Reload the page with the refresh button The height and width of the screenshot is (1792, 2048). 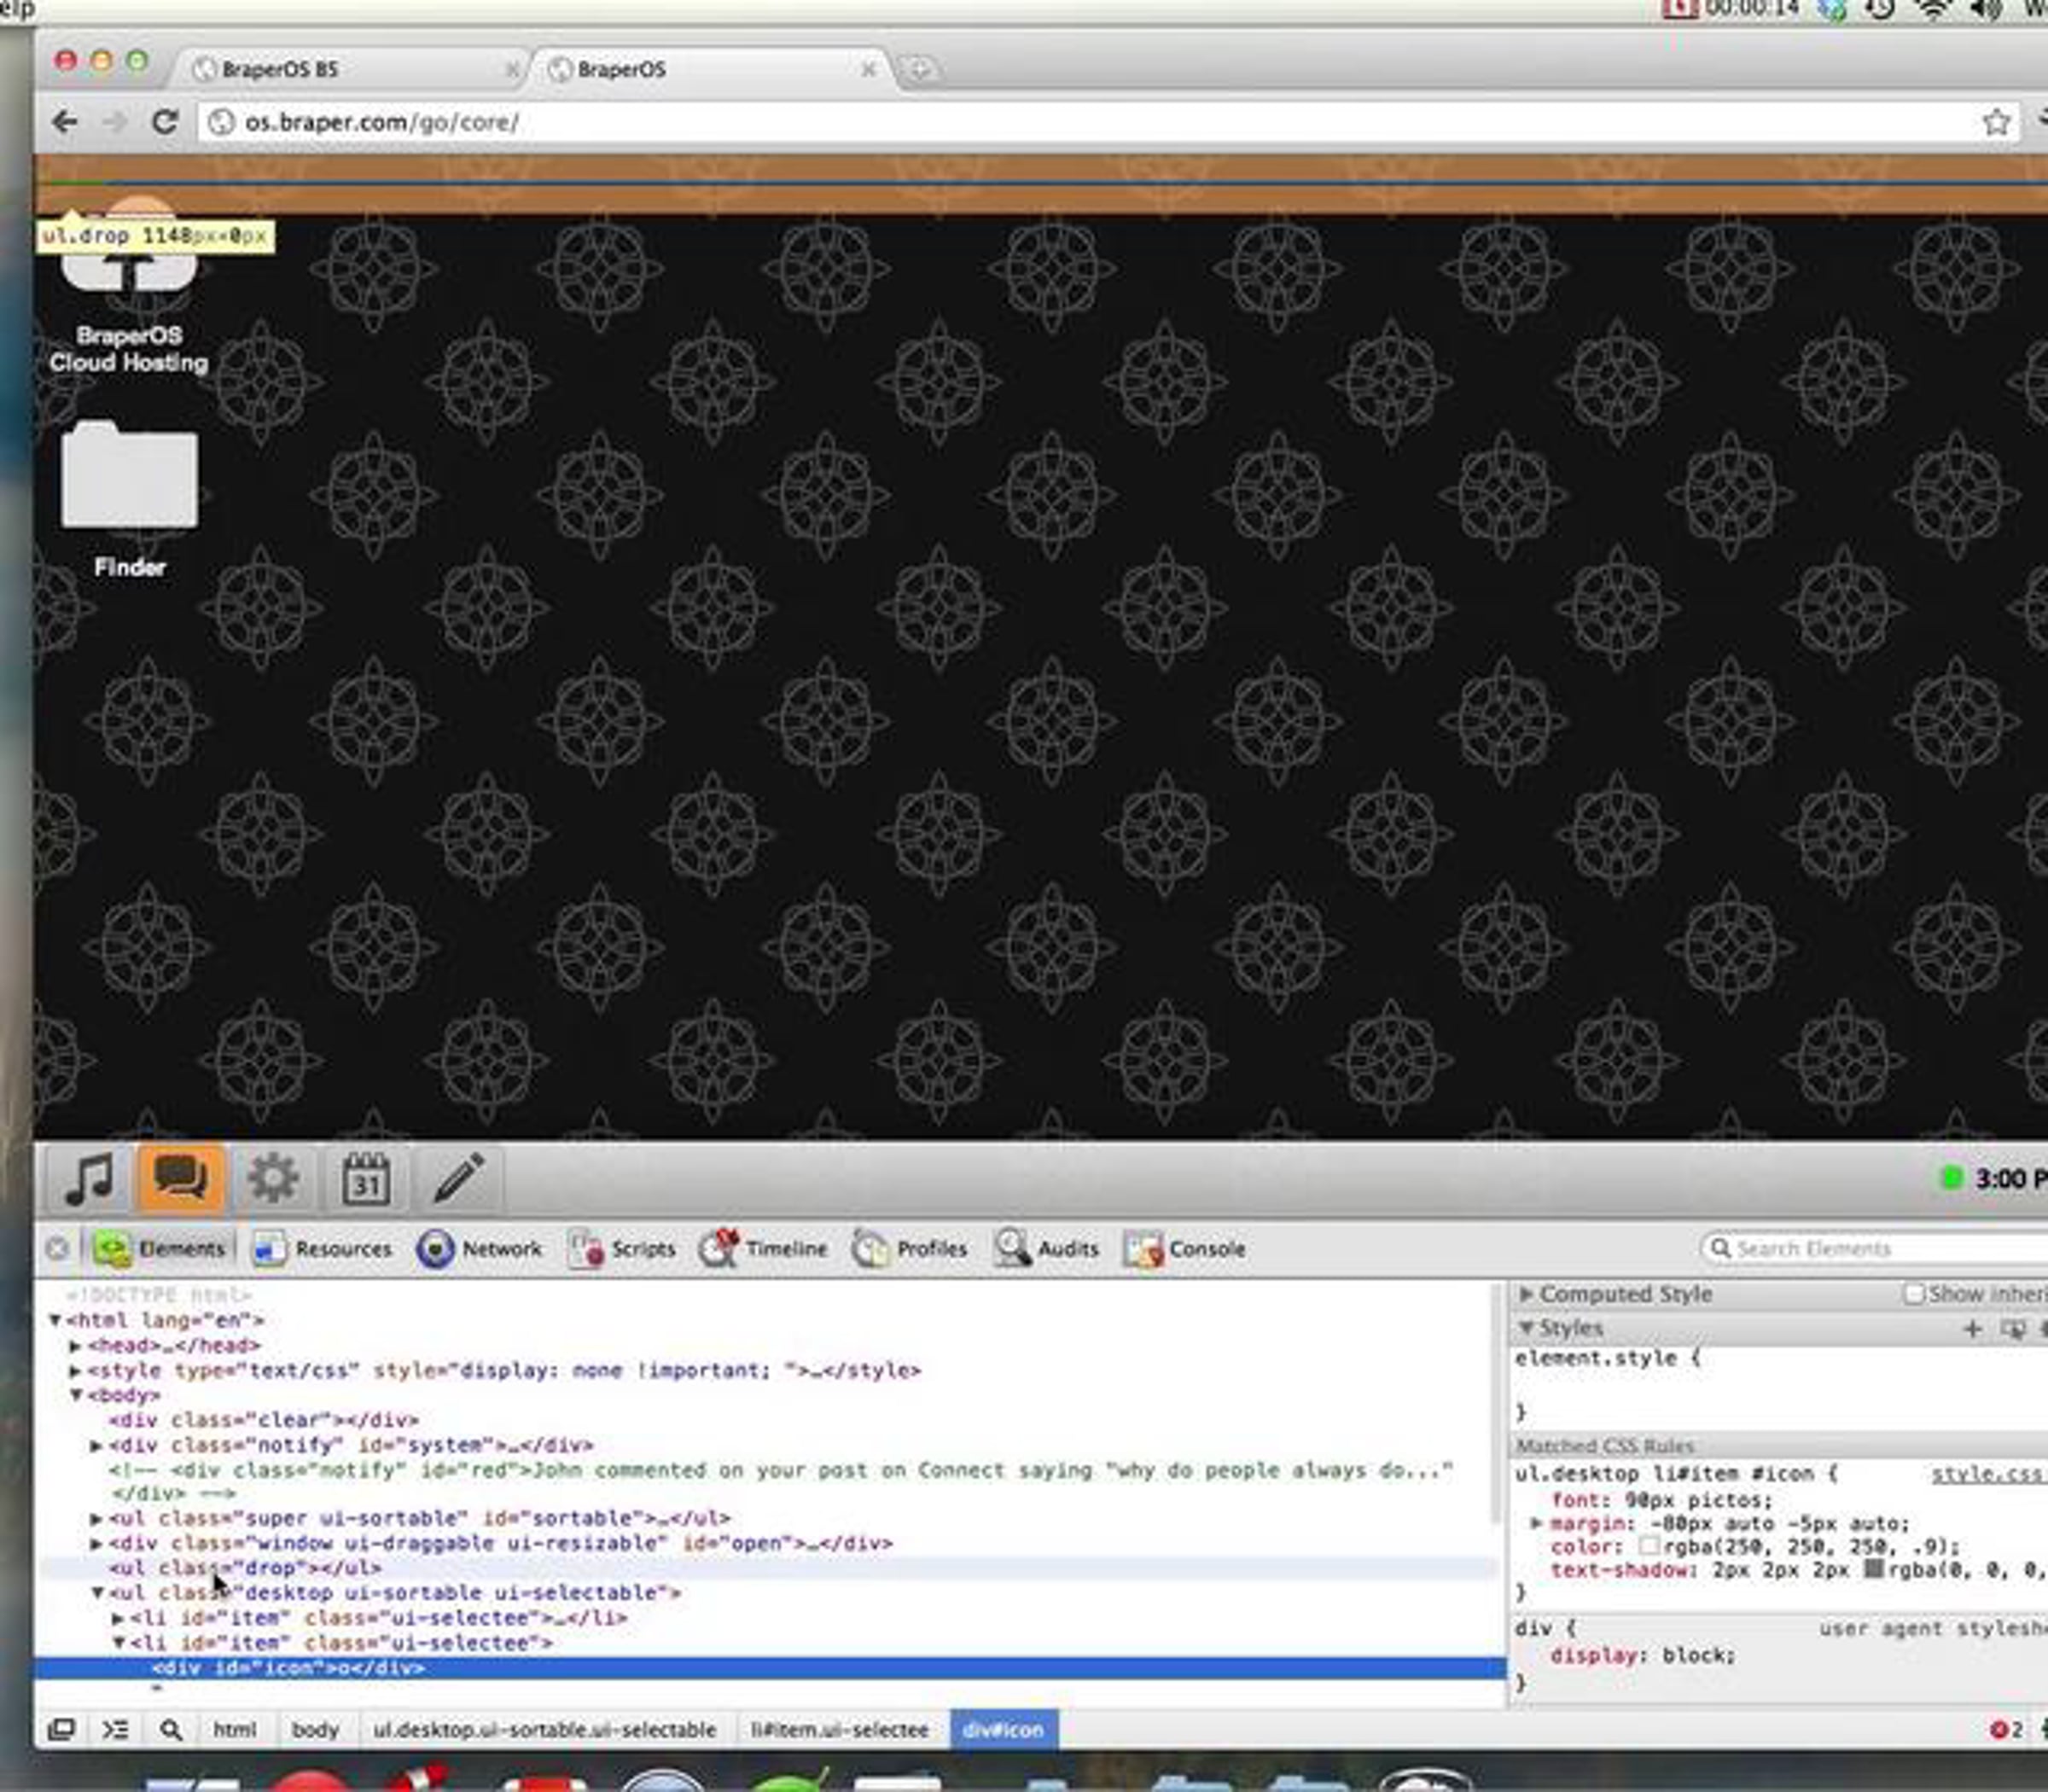click(165, 122)
